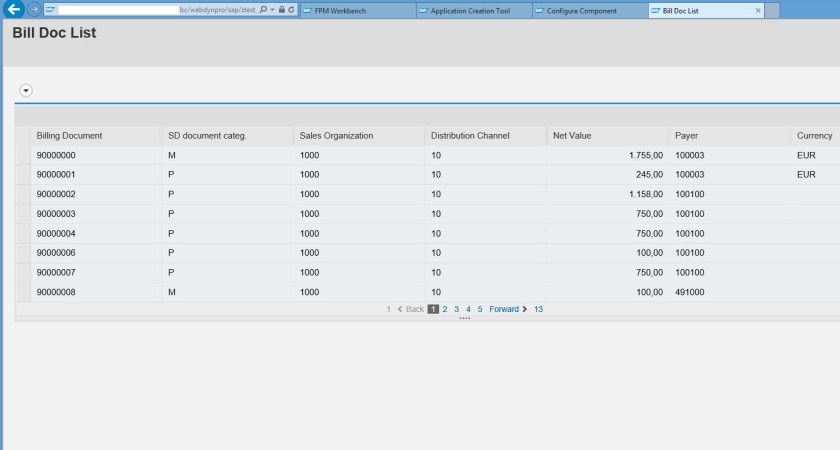Go to page 2 in pagination
840x450 pixels.
click(x=445, y=310)
